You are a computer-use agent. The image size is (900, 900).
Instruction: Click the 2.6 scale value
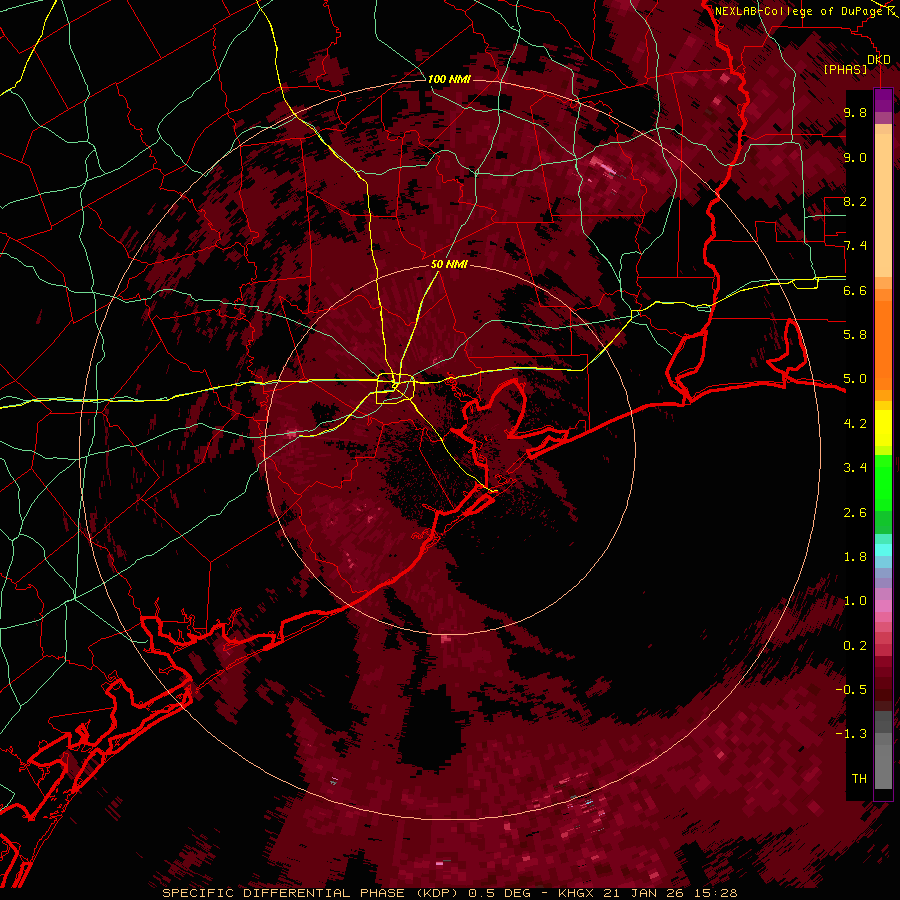pyautogui.click(x=855, y=513)
